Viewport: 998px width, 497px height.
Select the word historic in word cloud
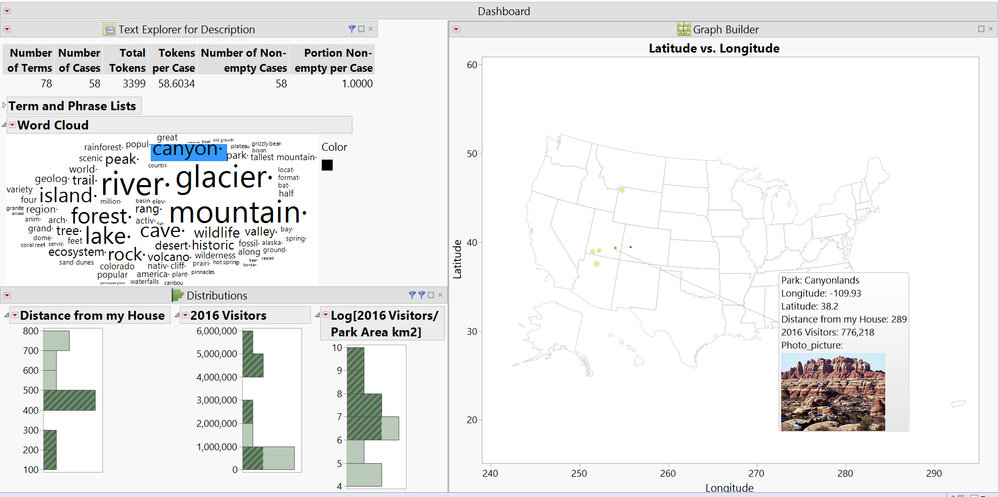(214, 246)
